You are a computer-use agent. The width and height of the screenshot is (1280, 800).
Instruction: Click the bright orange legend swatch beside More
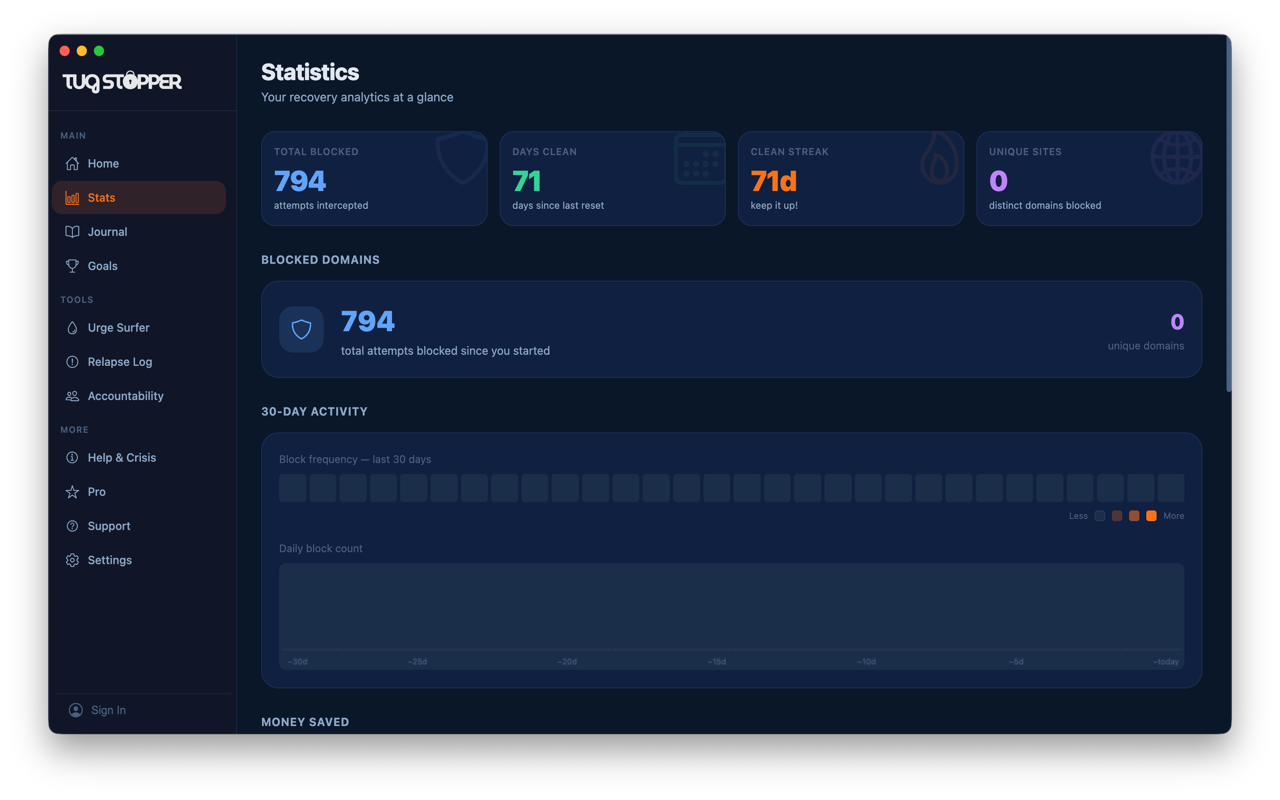[x=1151, y=516]
